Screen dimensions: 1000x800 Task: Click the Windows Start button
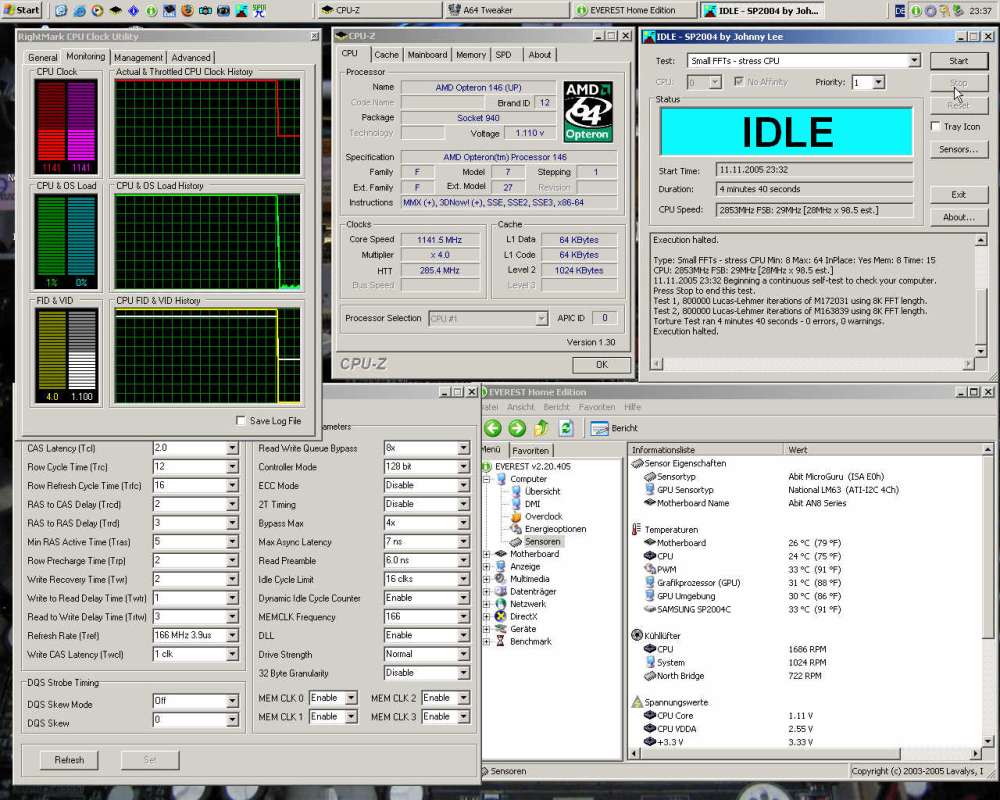[22, 10]
